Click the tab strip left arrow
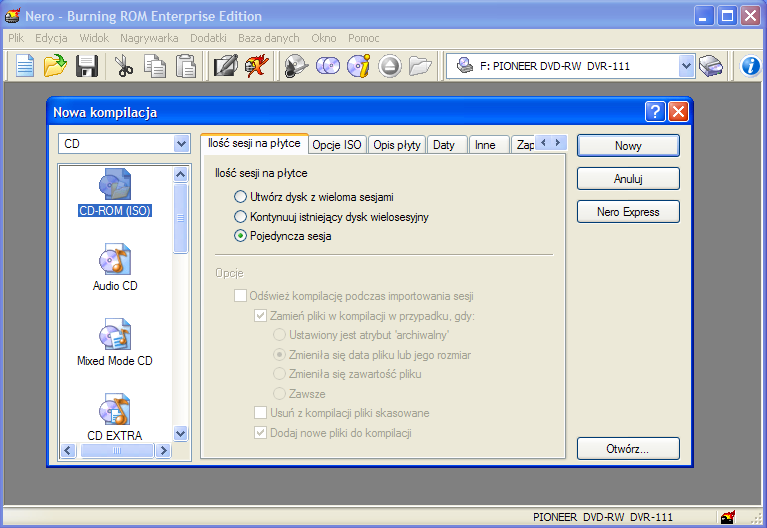Screen dimensions: 767x528 543,142
